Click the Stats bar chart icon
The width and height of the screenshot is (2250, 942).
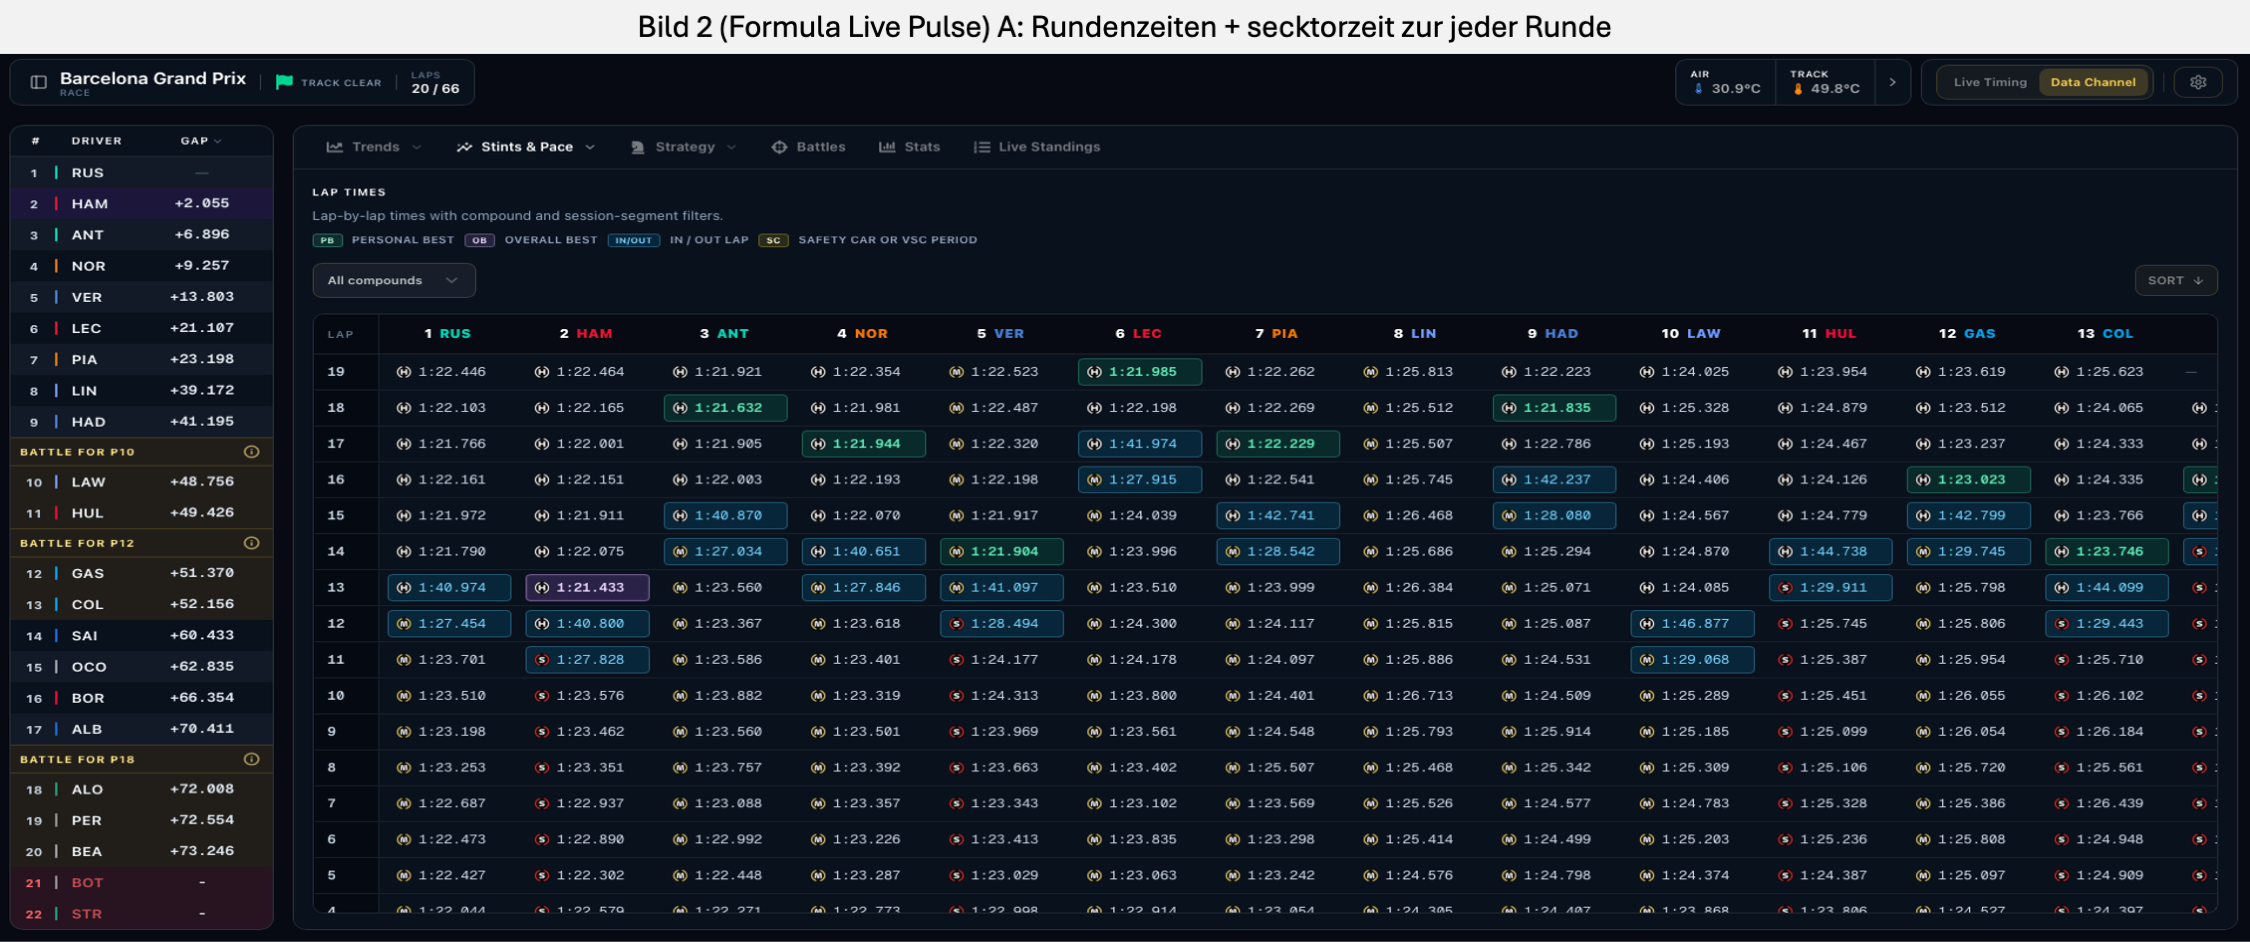[887, 147]
